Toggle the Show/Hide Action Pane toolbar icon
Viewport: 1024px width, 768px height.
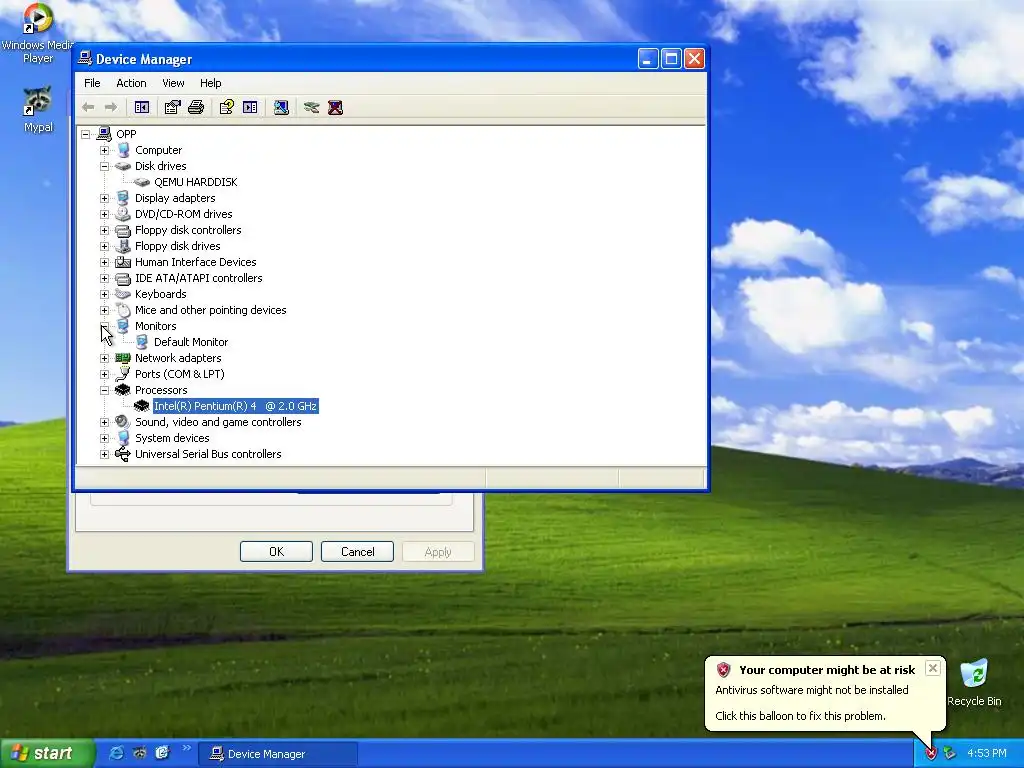(250, 107)
